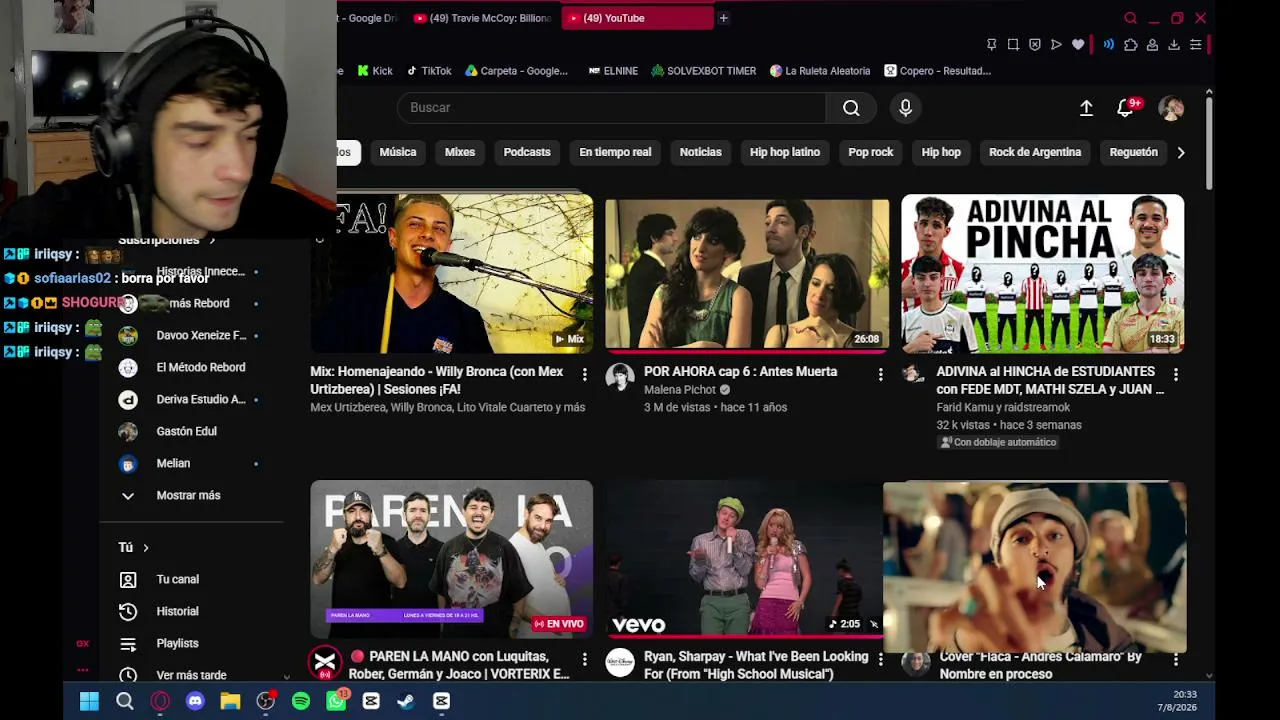Click the YouTube search magnifier button

click(851, 108)
